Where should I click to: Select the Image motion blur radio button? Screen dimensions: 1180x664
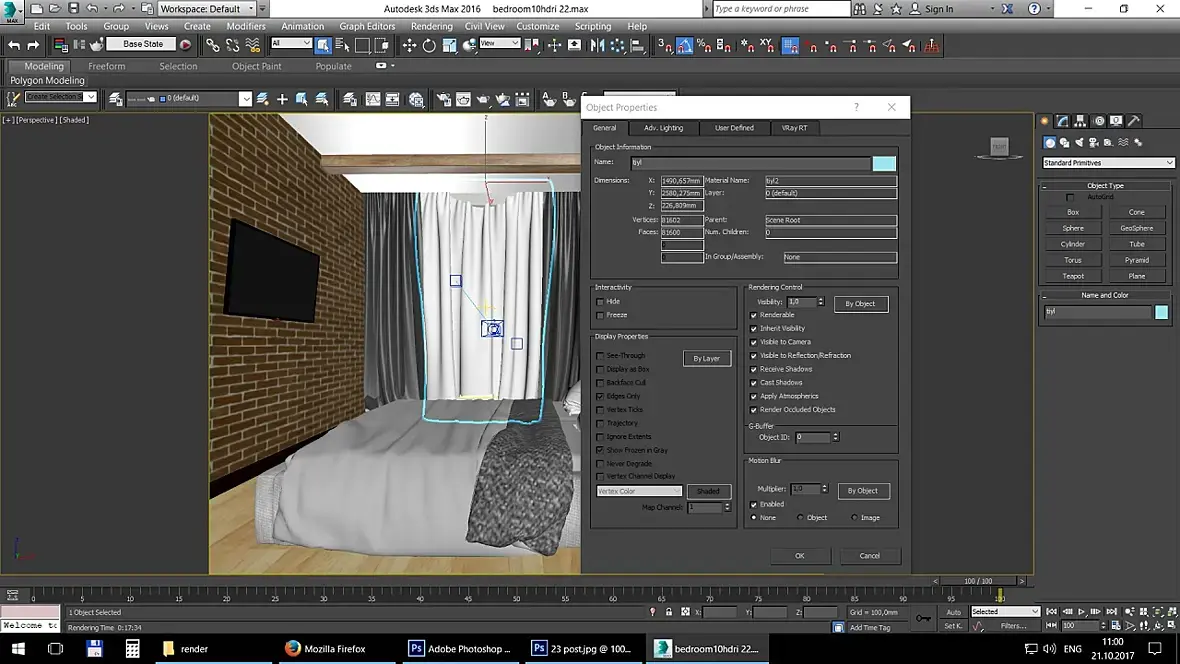tap(854, 518)
